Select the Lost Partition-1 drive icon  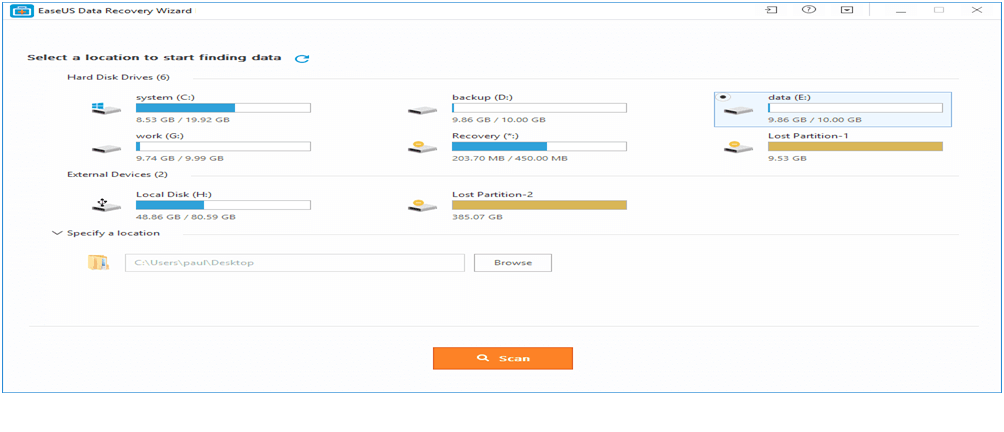738,147
